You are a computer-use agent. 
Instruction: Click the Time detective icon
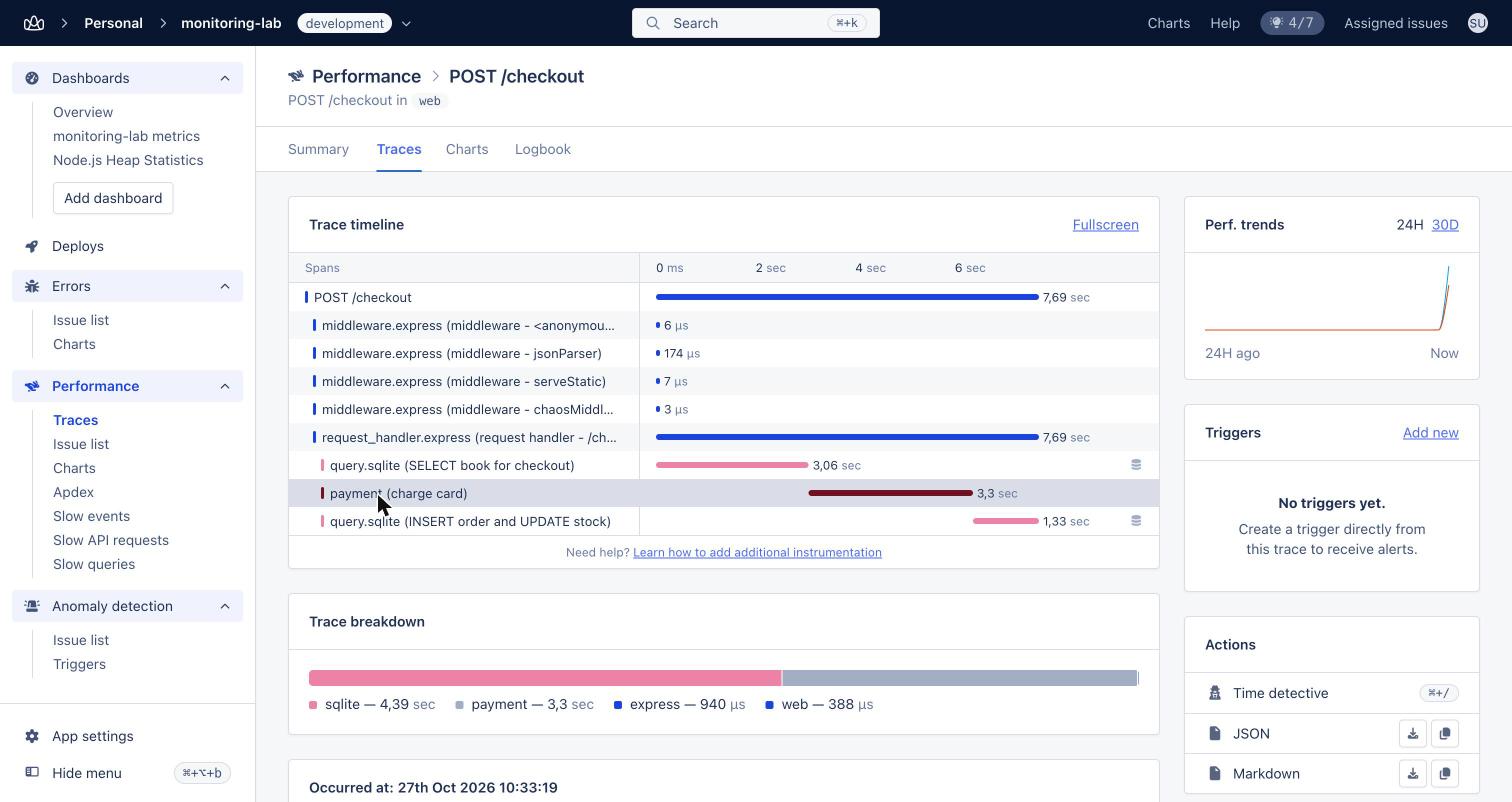click(1215, 693)
